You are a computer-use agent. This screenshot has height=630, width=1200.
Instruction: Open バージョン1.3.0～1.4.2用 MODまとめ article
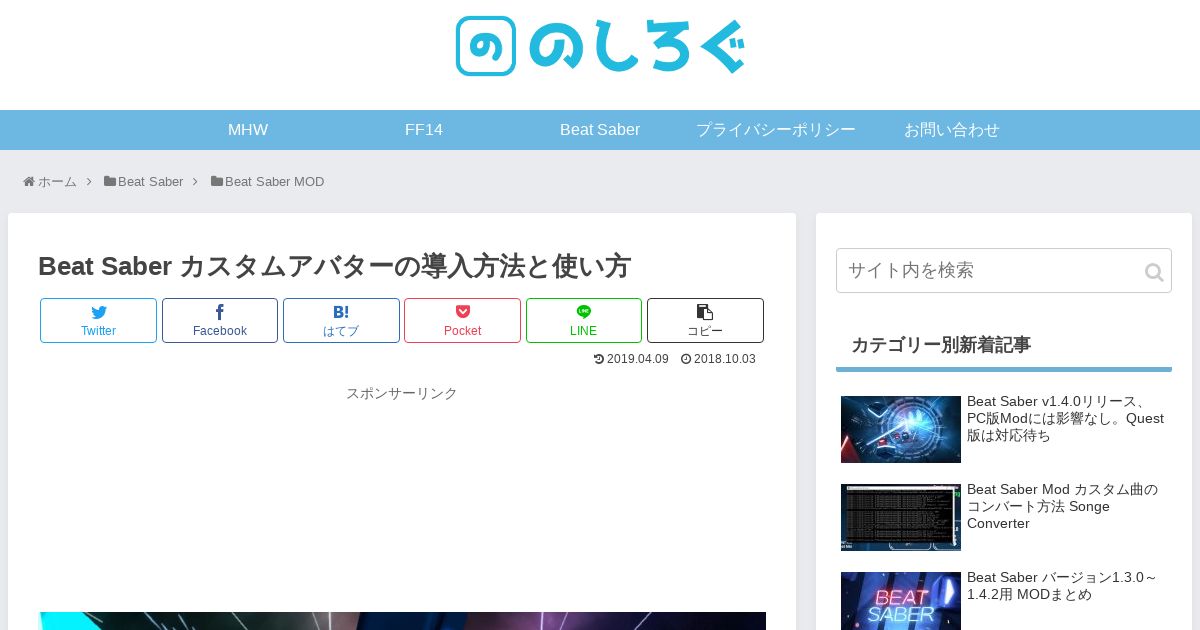(1062, 586)
